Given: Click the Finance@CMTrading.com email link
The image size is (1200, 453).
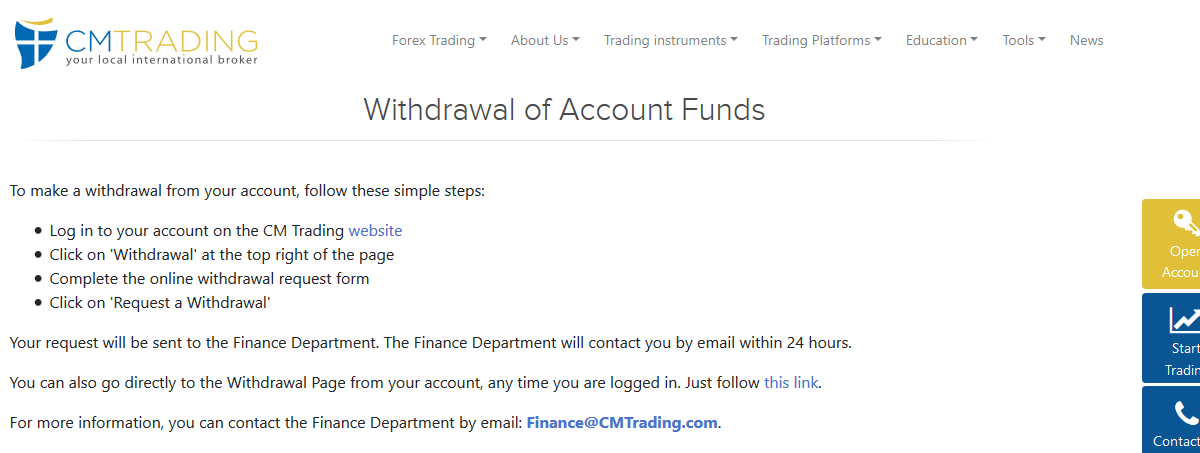Looking at the screenshot, I should click(x=622, y=422).
